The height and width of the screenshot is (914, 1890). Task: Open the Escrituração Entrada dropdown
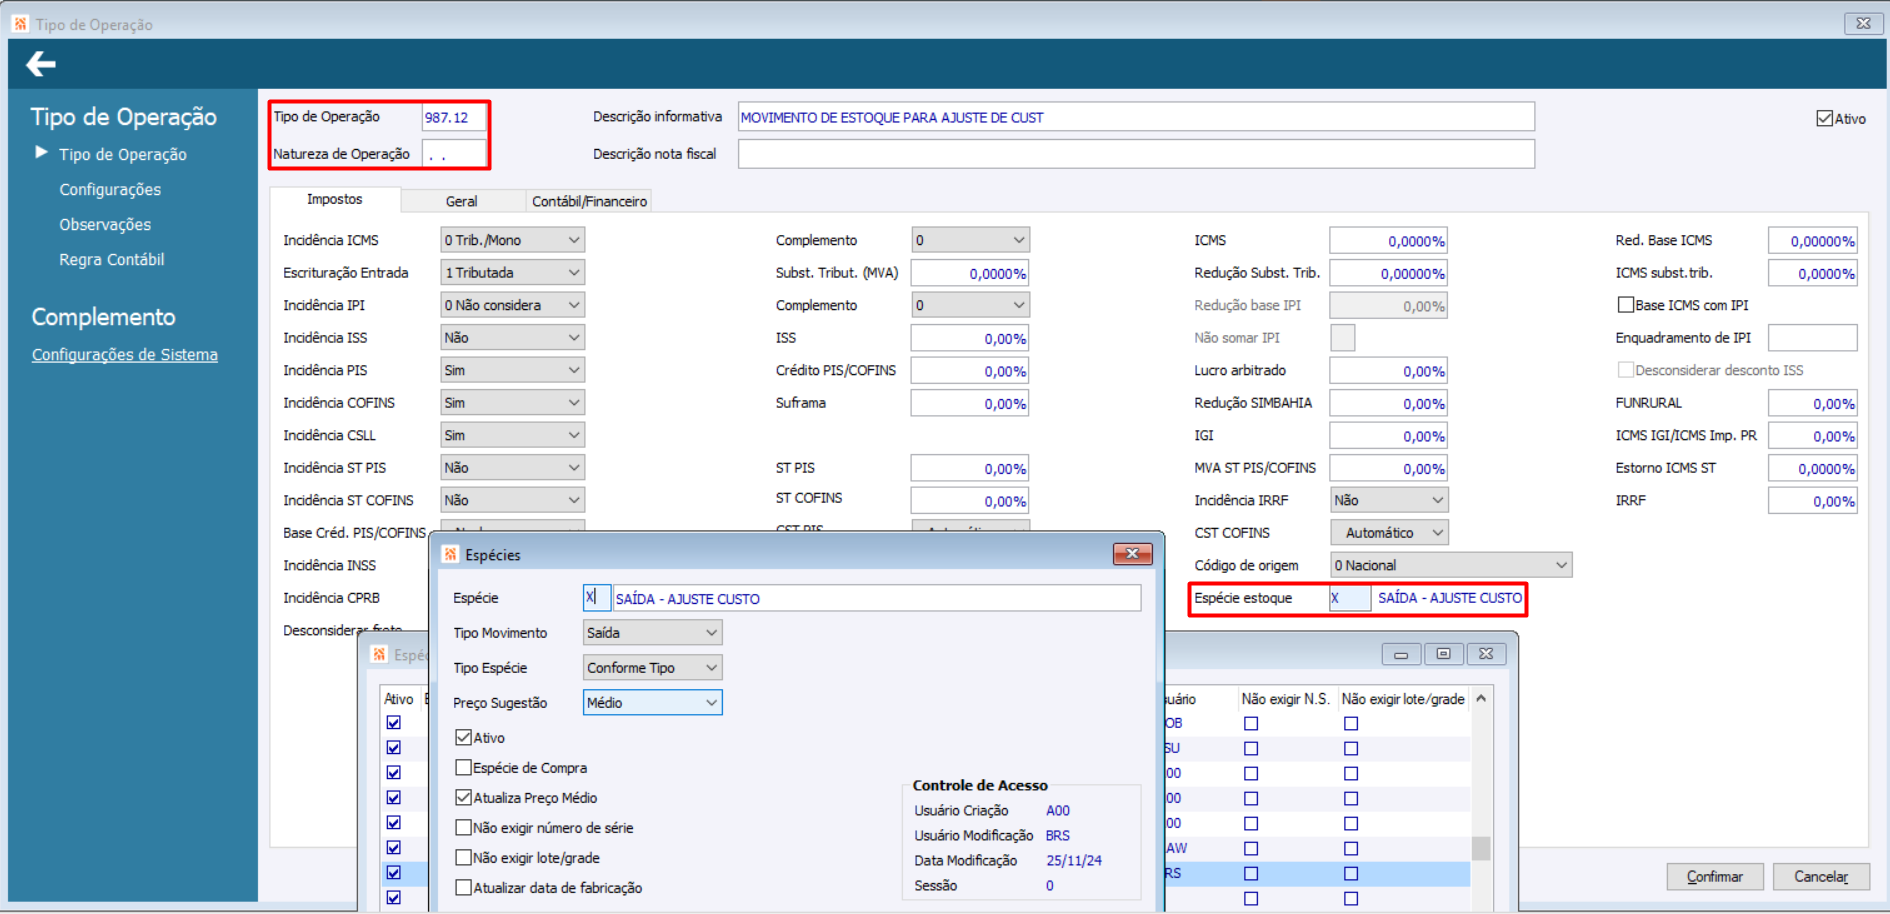coord(512,273)
